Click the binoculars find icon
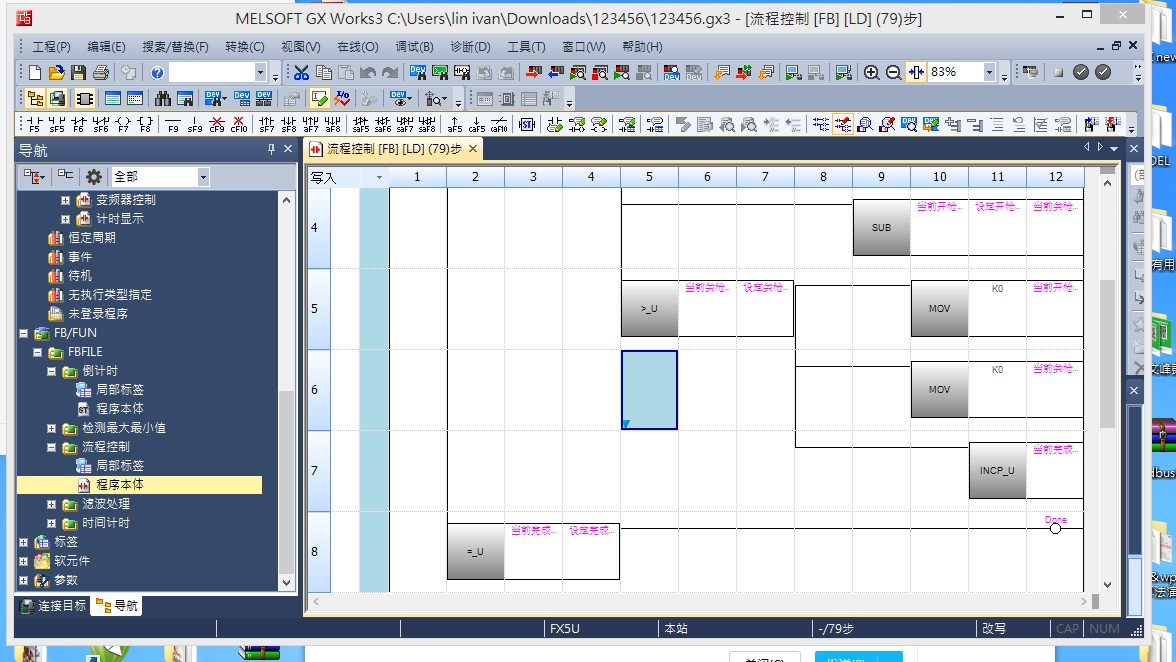The height and width of the screenshot is (662, 1176). click(x=161, y=98)
